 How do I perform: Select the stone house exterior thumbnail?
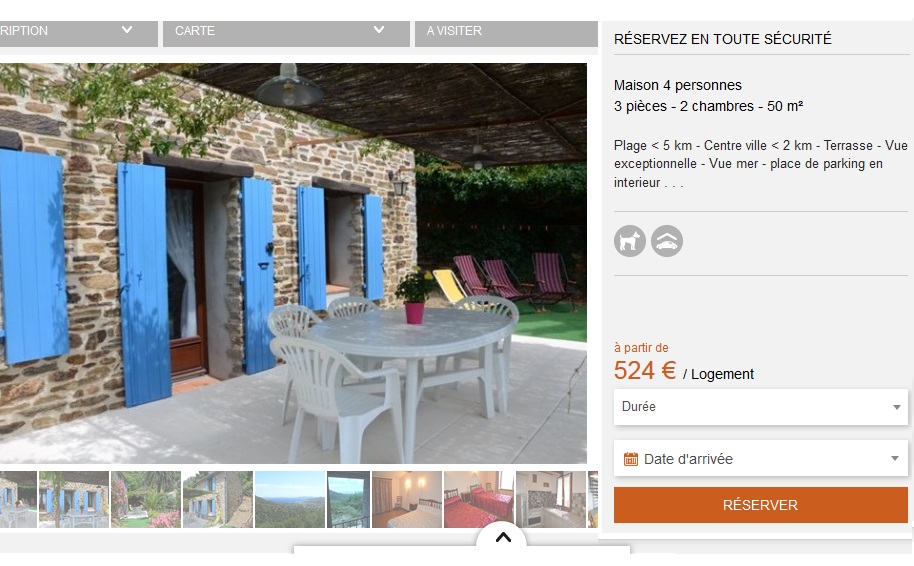[218, 500]
